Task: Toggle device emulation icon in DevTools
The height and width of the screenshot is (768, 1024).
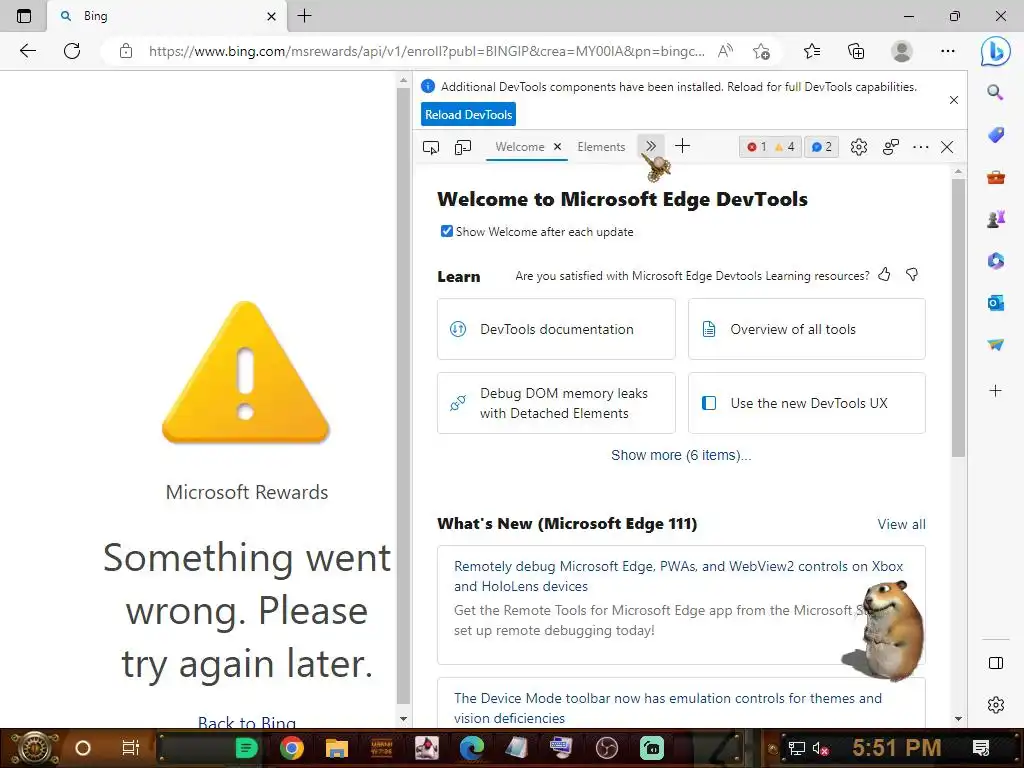Action: click(x=462, y=147)
